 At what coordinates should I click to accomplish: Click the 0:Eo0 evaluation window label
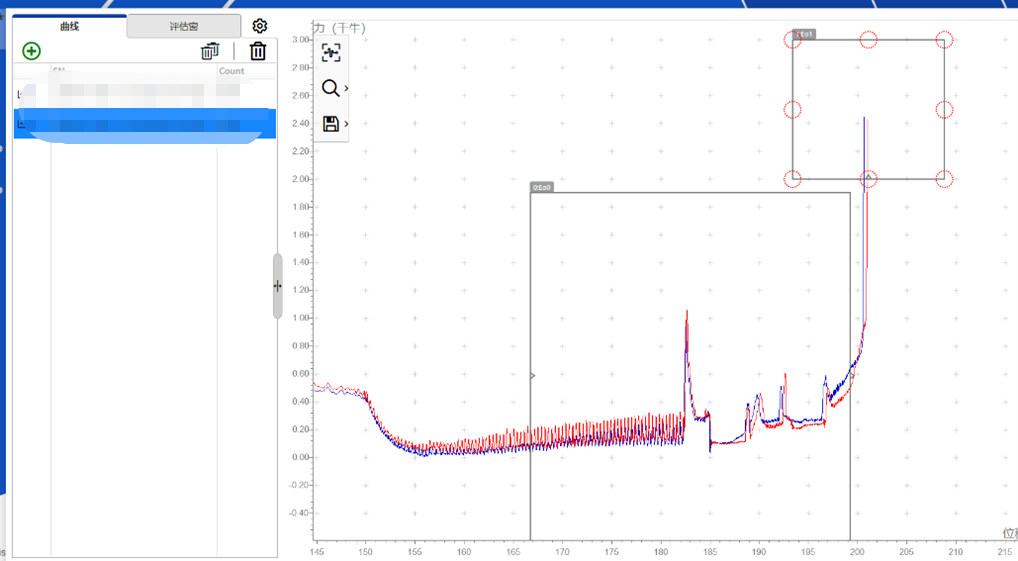541,187
